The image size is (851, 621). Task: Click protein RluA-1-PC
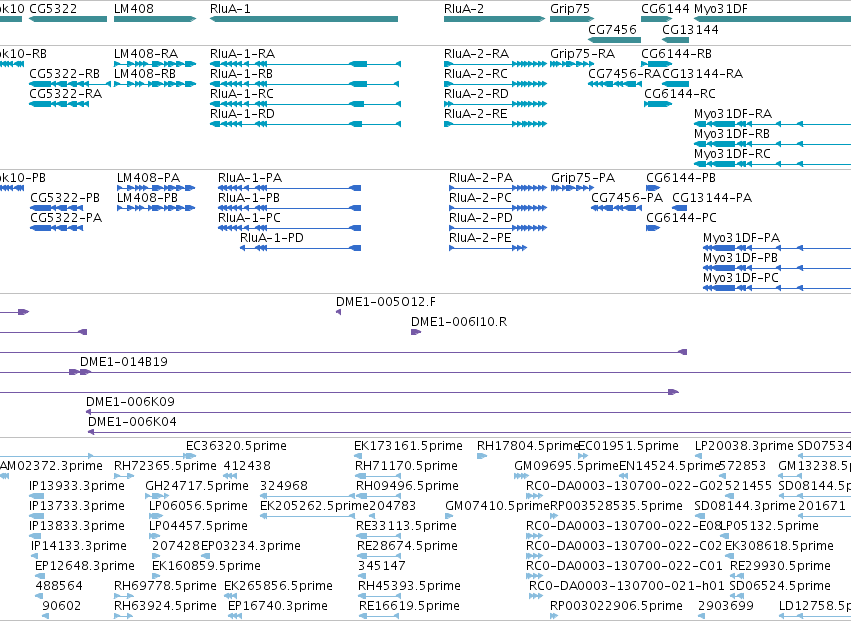[289, 228]
